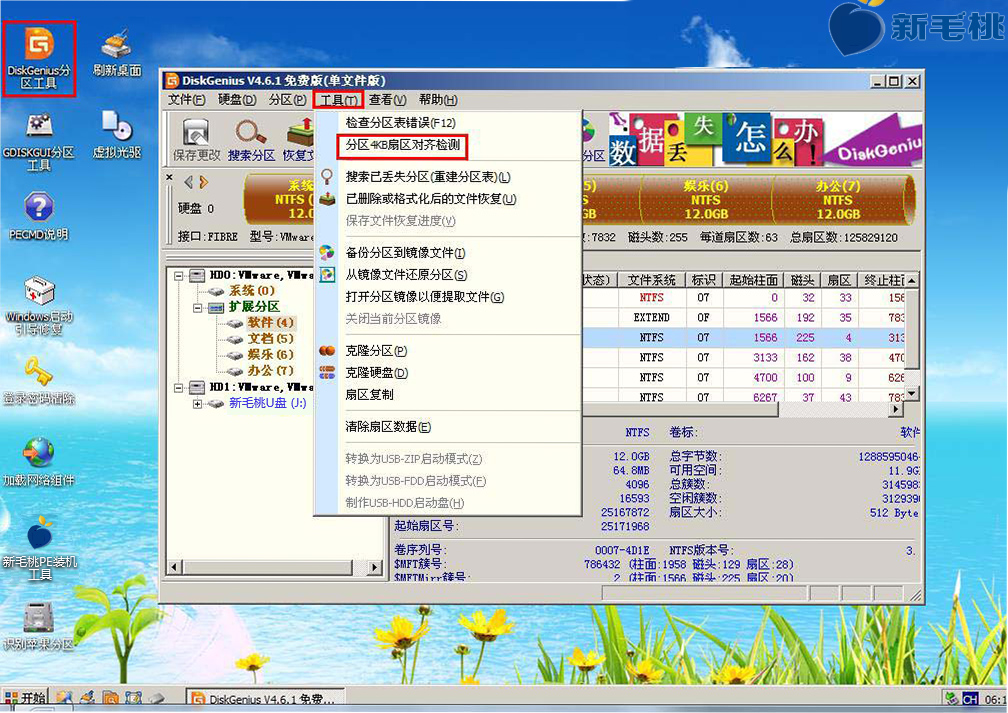Expand 新毛桃U盘 (J:) tree node
This screenshot has width=1008, height=713.
tap(197, 404)
